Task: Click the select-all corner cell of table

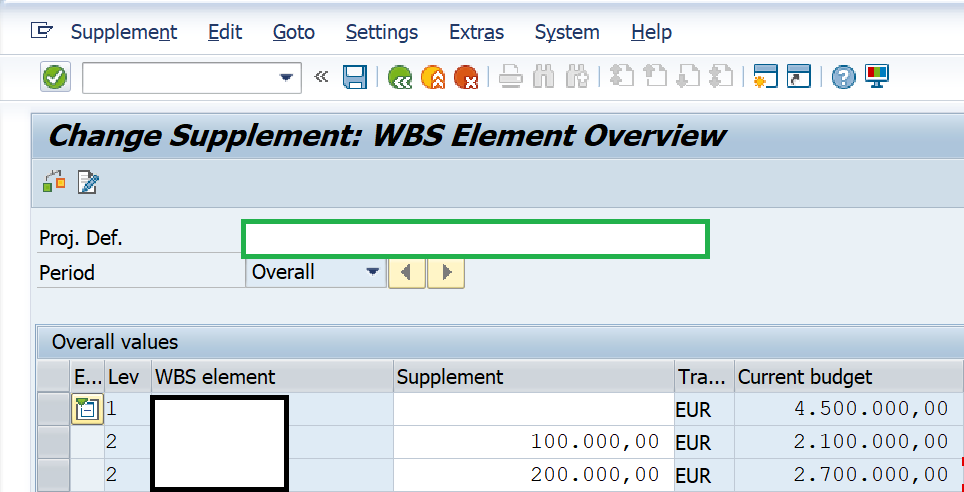Action: (53, 376)
